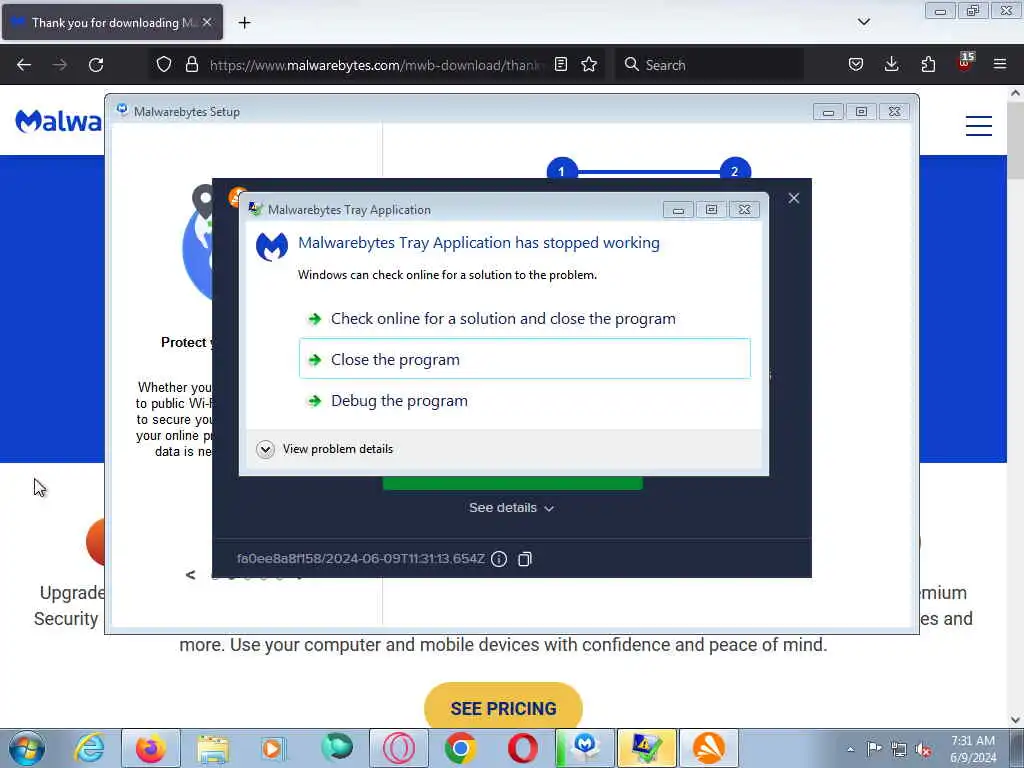This screenshot has width=1024, height=768.
Task: Expand View problem details
Action: tap(325, 449)
